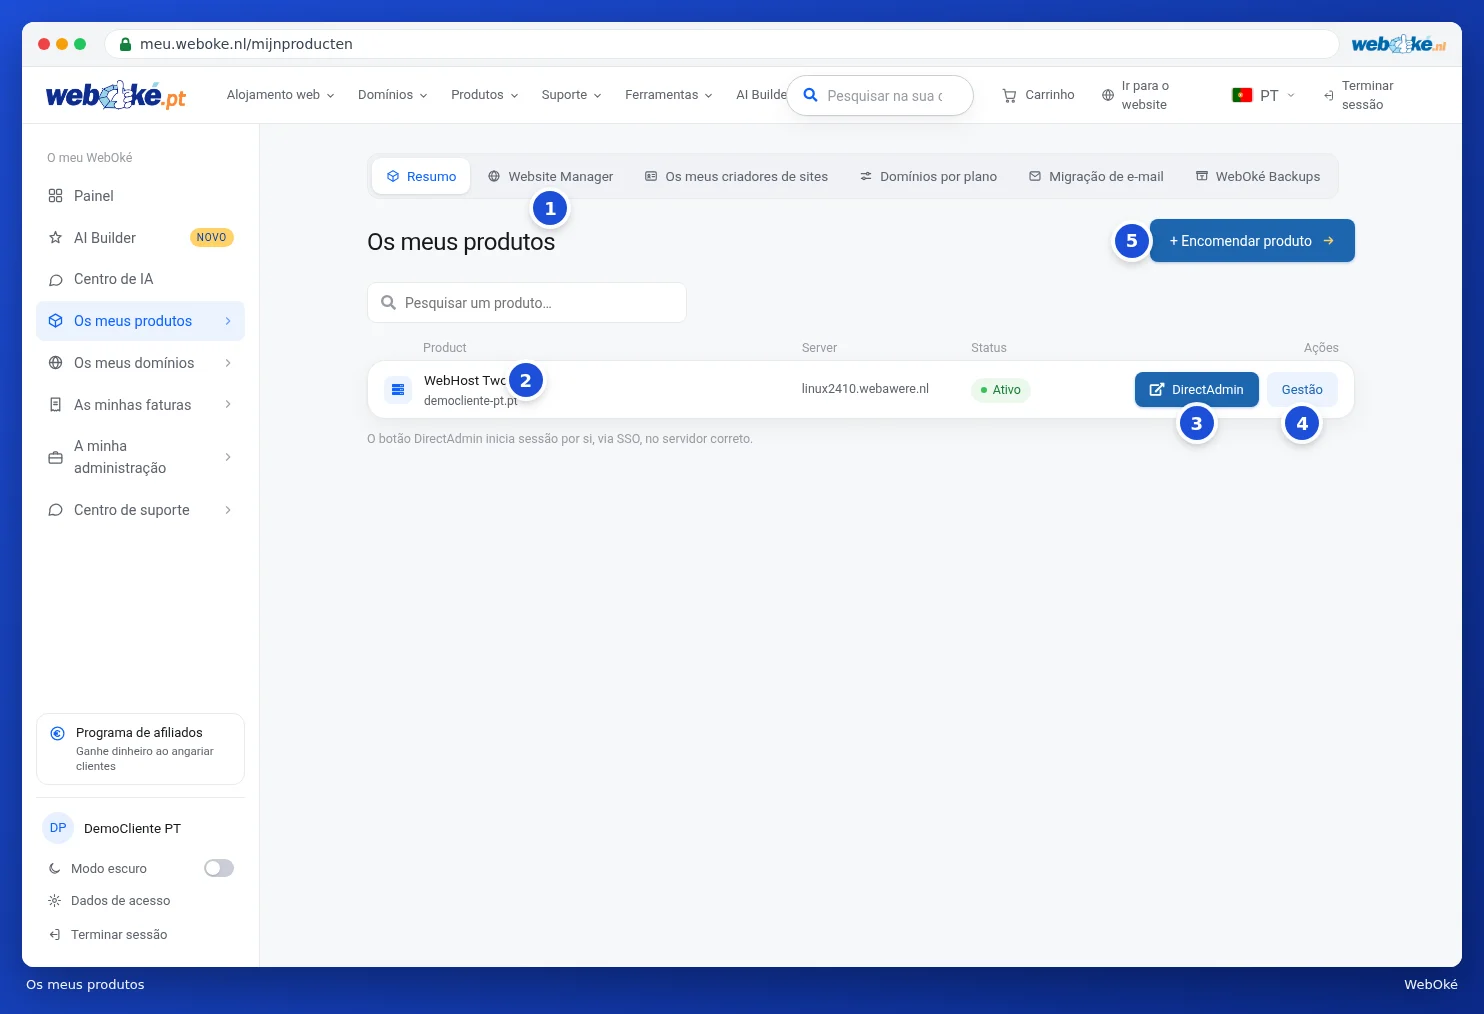
Task: Click the Centro de IA chat icon
Action: [55, 280]
